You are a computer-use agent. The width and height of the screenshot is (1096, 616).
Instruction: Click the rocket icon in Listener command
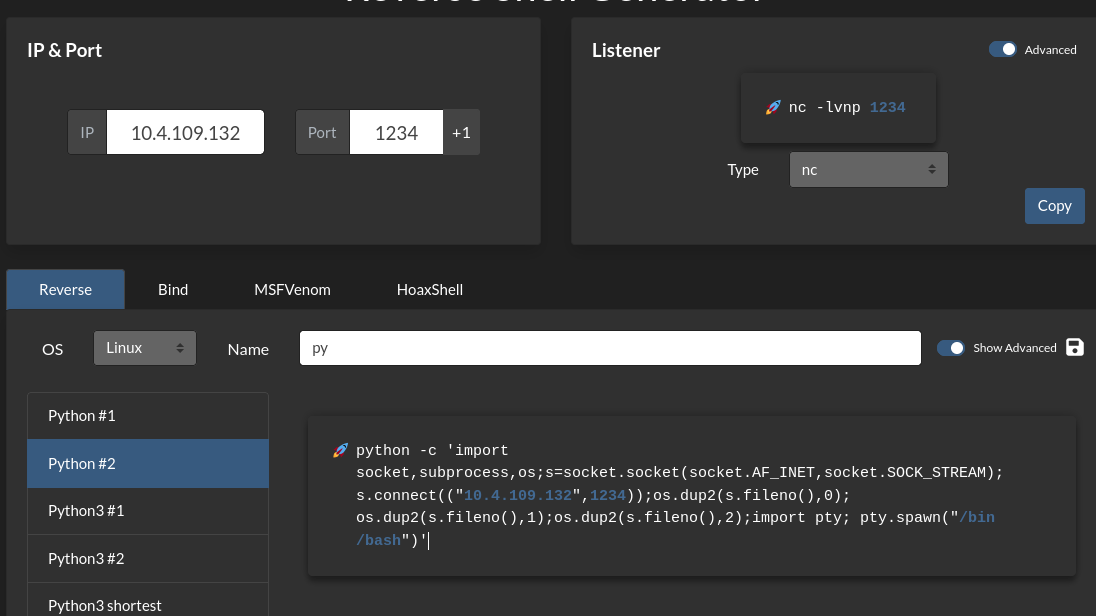coord(772,108)
